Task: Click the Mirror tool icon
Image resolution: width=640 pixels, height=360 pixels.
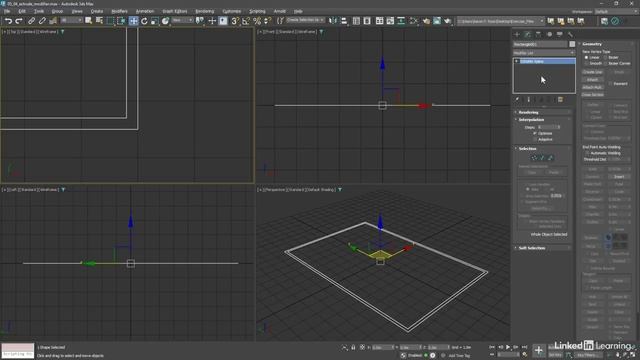Action: pyautogui.click(x=333, y=21)
